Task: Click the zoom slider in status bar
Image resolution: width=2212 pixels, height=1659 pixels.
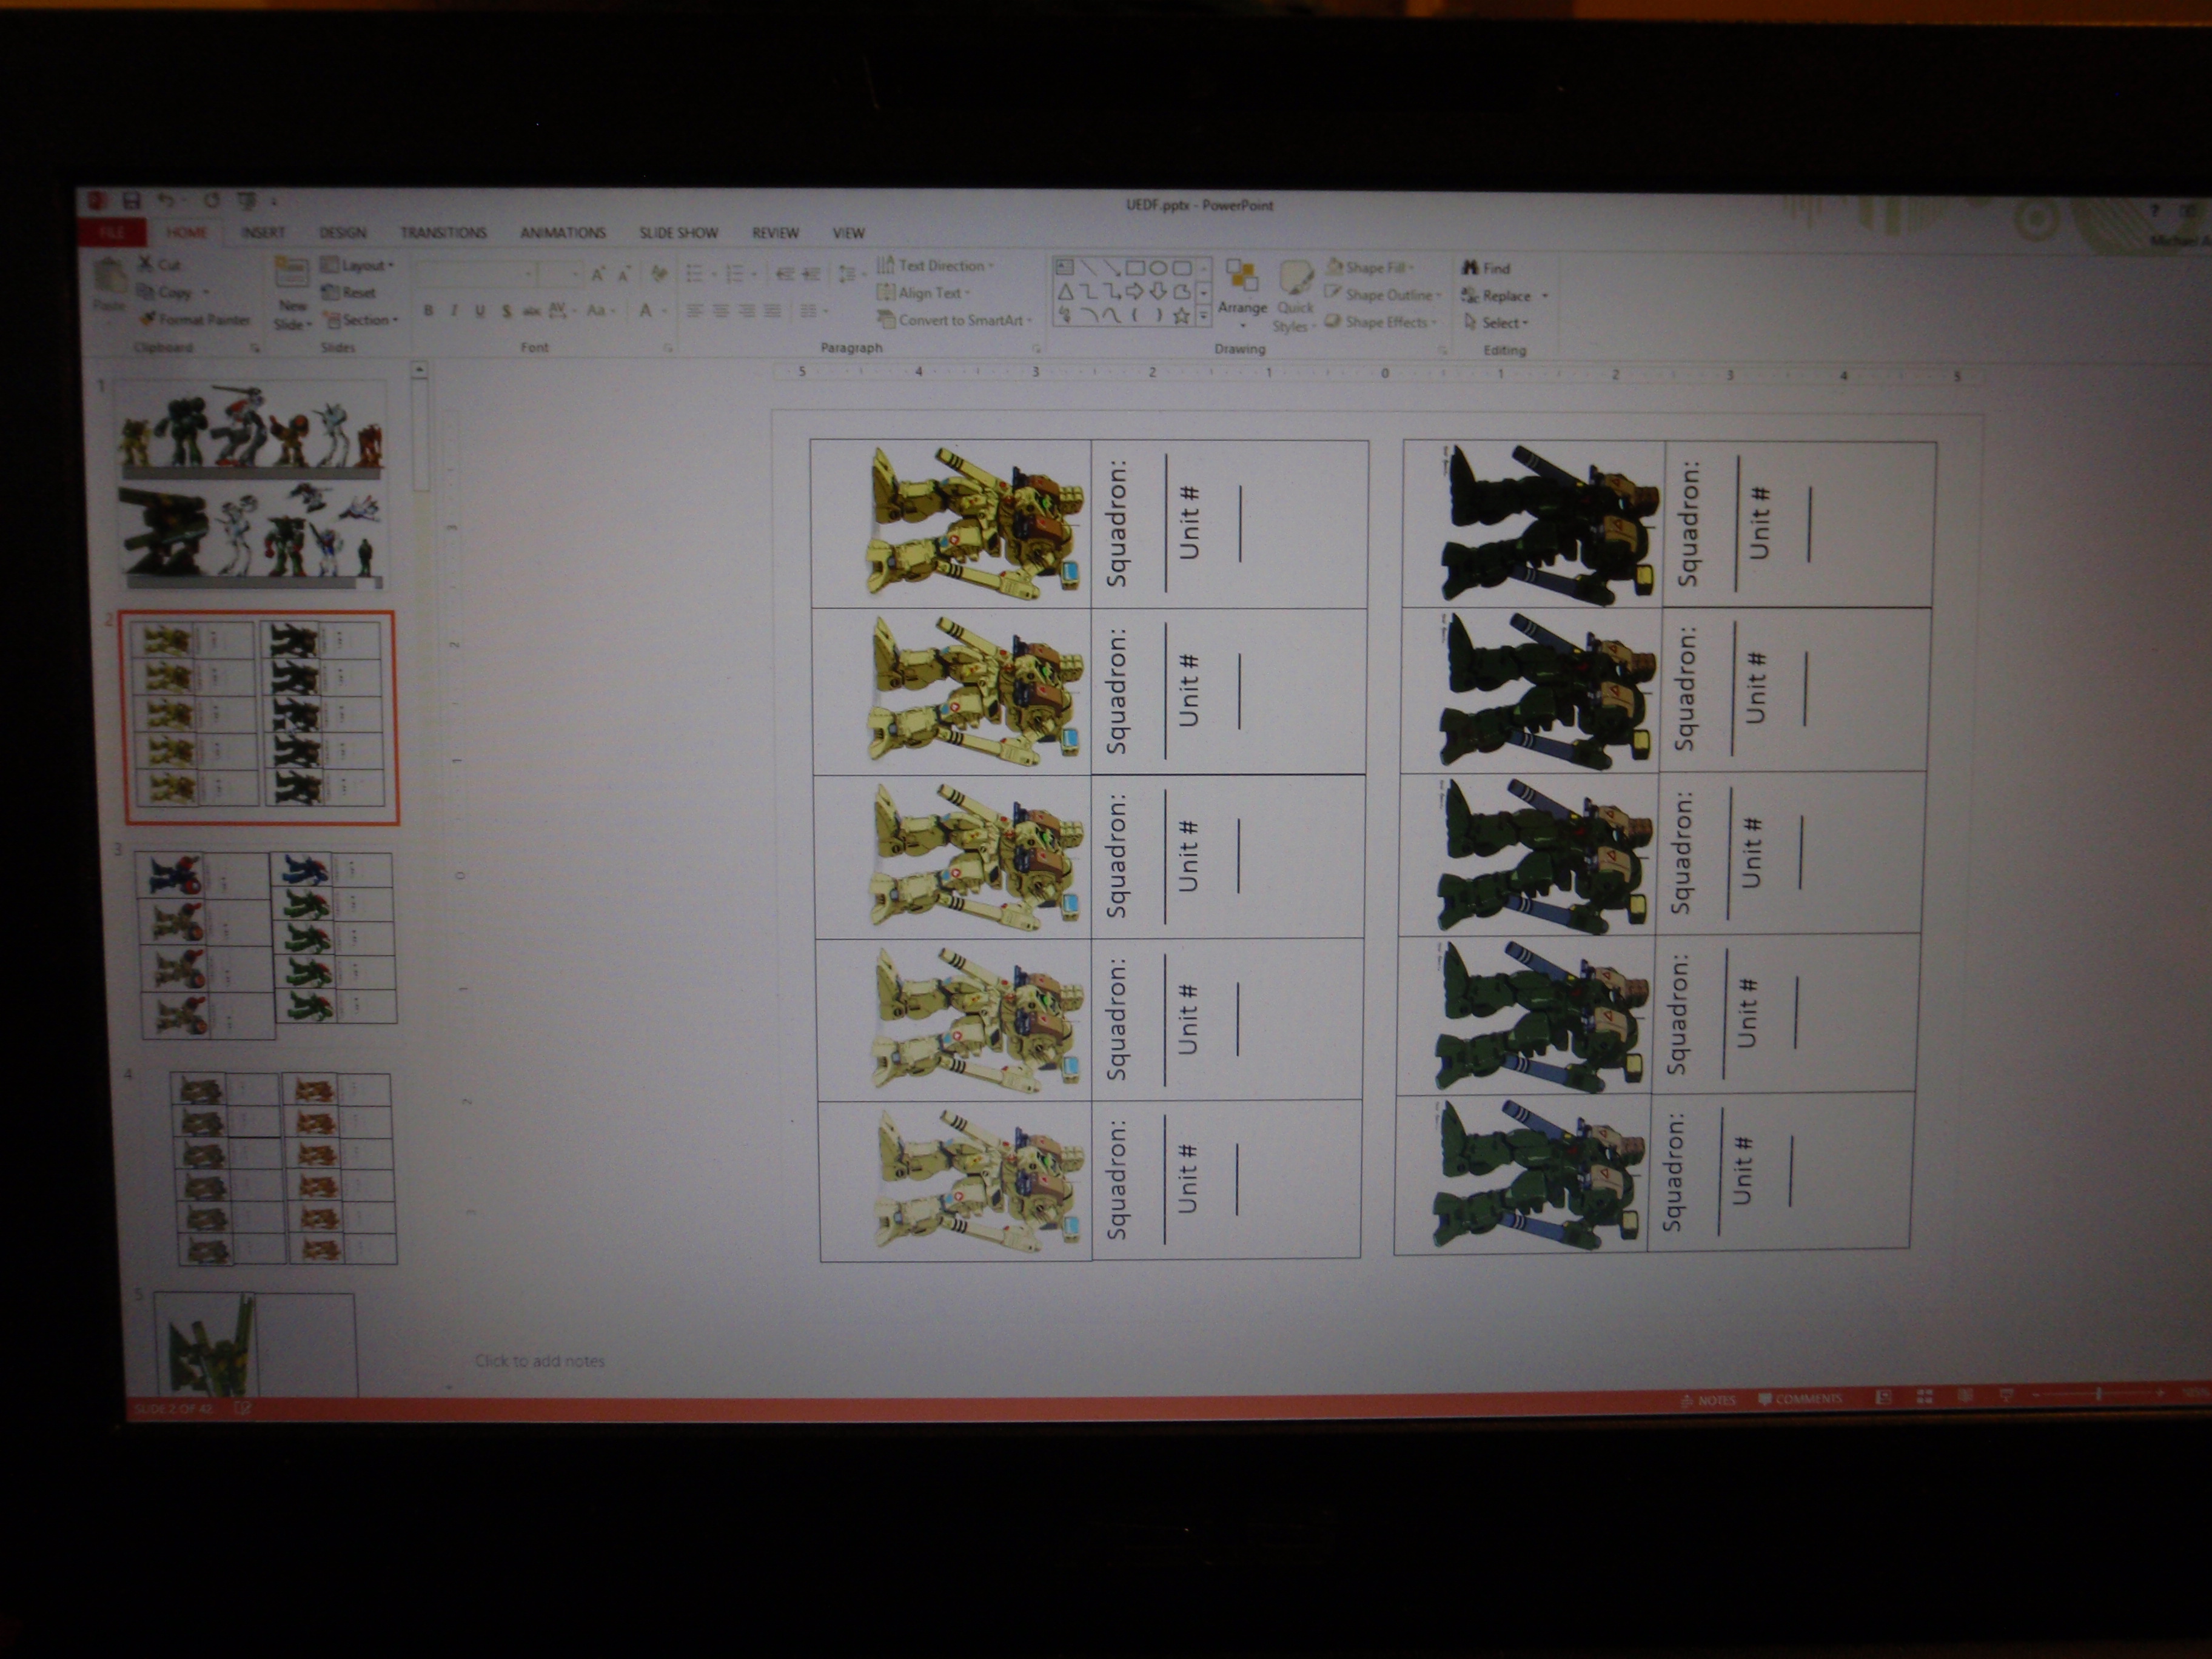Action: point(2098,1393)
